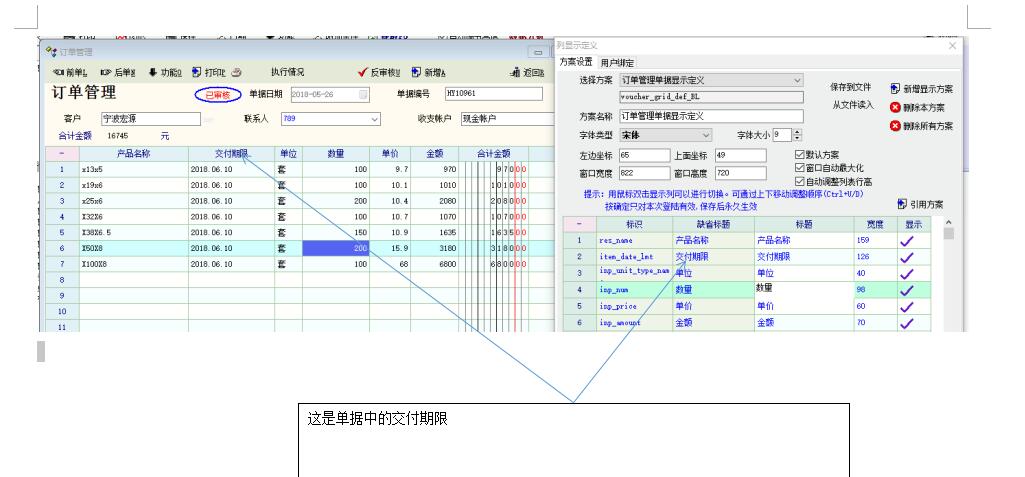1025x477 pixels.
Task: Switch to the 用户绑定 tab
Action: click(618, 62)
